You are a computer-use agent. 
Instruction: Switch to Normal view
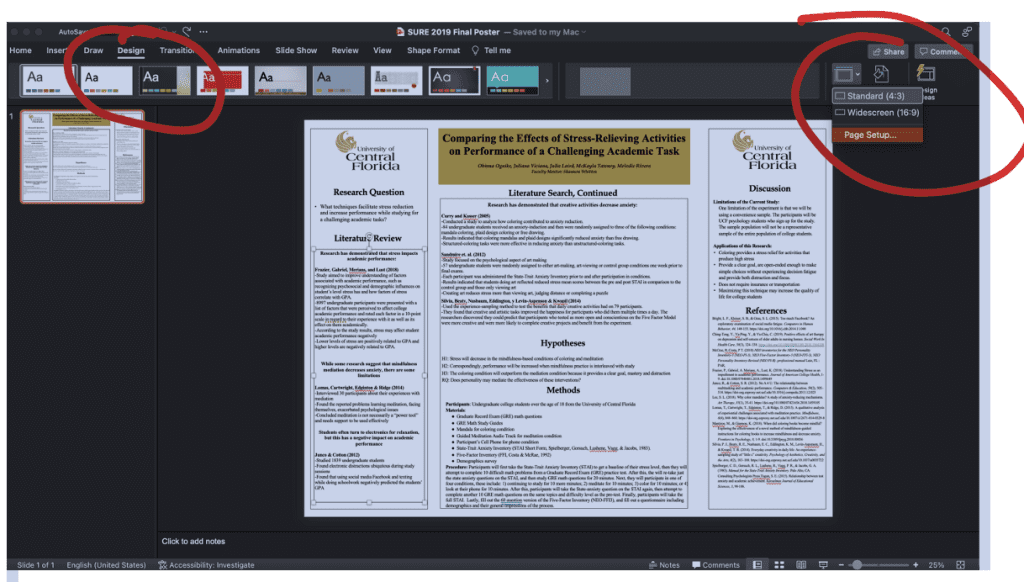(x=758, y=565)
